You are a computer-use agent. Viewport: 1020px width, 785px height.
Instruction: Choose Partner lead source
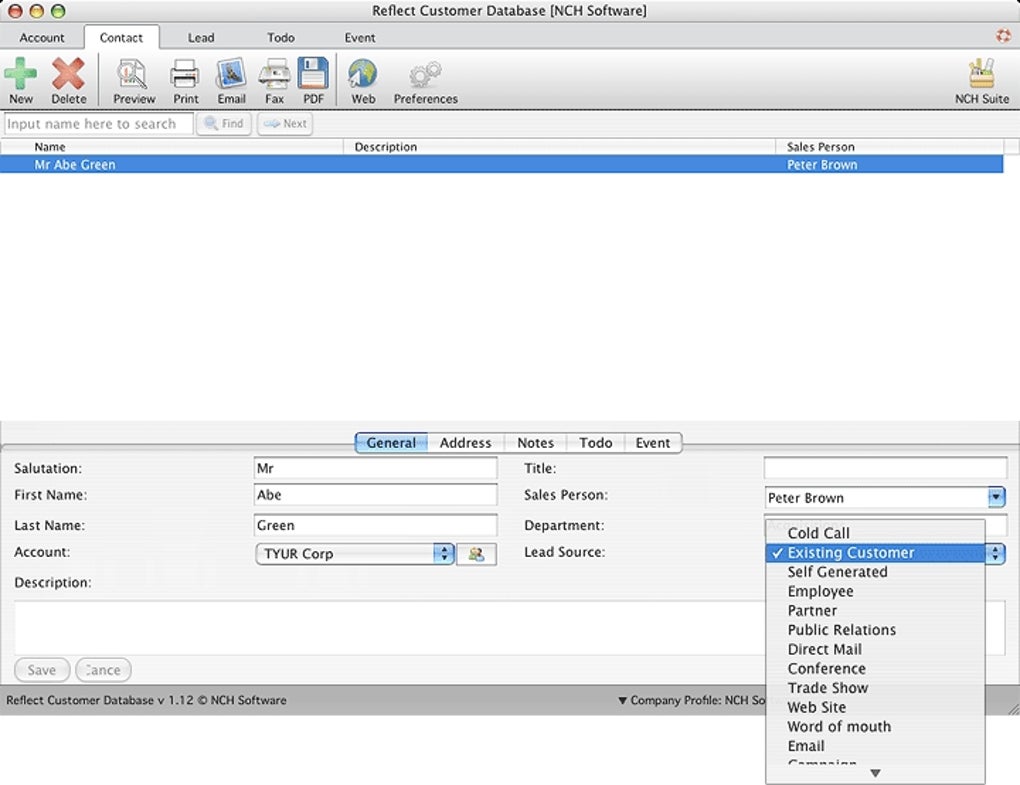coord(875,611)
